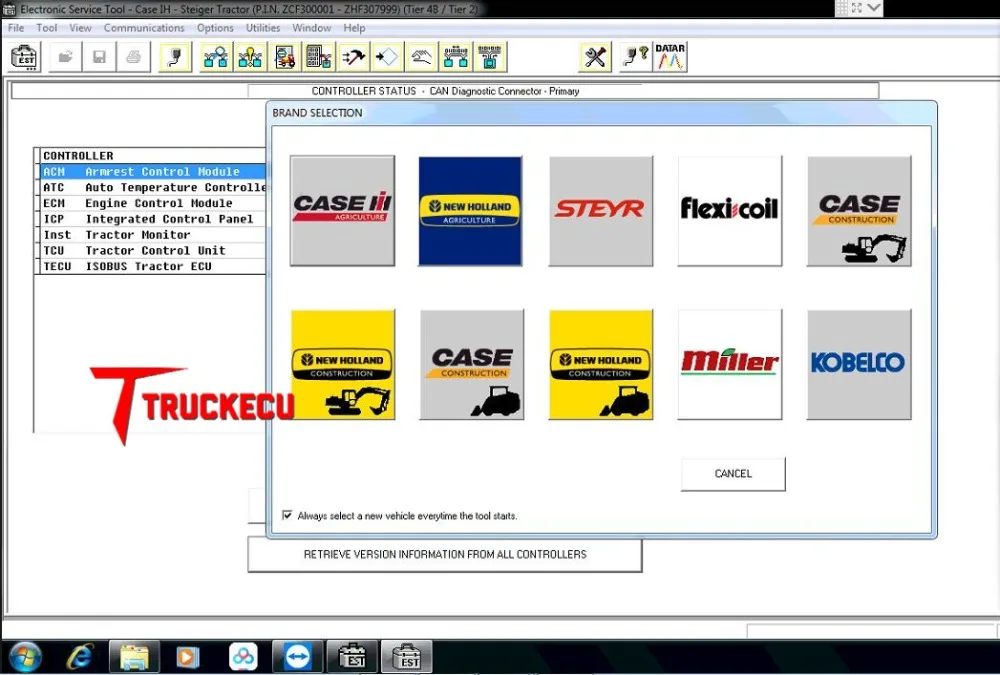Open the media player taskbar icon

188,657
